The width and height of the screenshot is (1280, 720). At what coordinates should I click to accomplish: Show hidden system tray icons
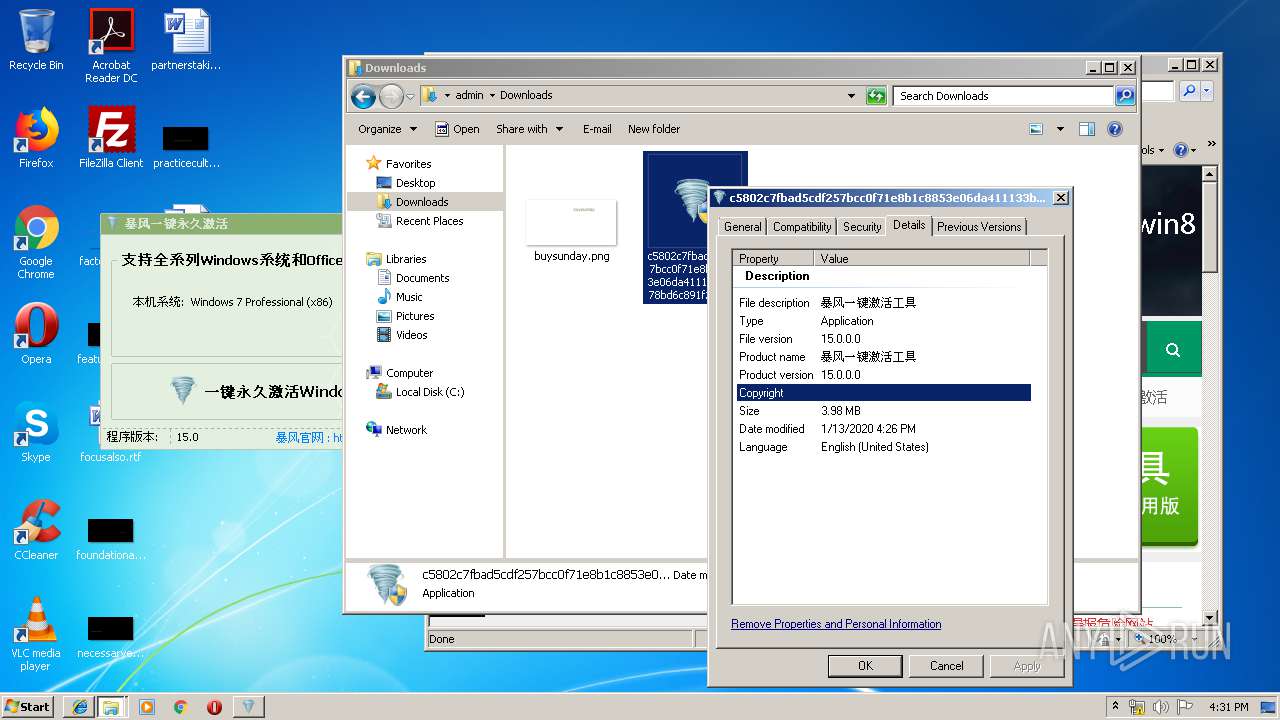click(x=1115, y=707)
